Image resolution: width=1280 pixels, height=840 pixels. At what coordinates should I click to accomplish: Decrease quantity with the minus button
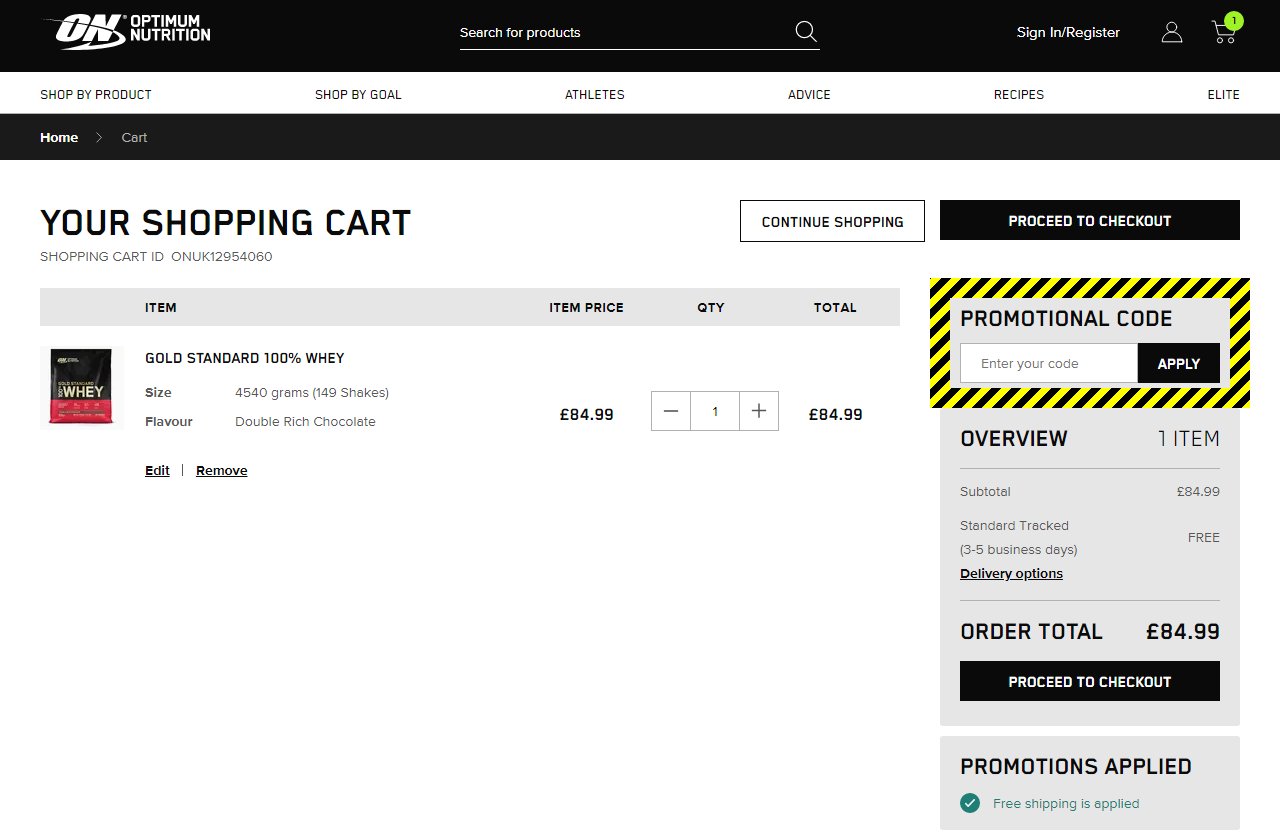[x=671, y=411]
